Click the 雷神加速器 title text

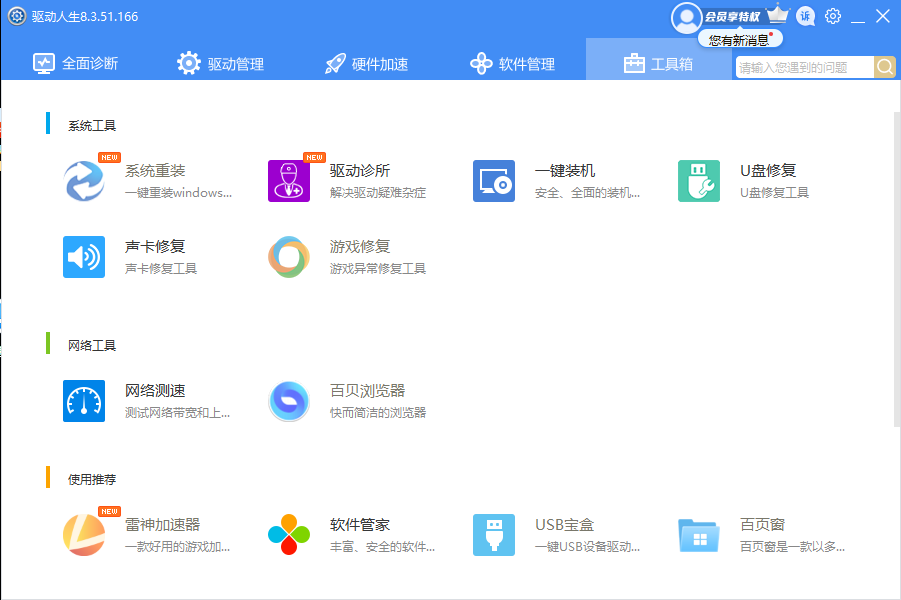pos(163,525)
